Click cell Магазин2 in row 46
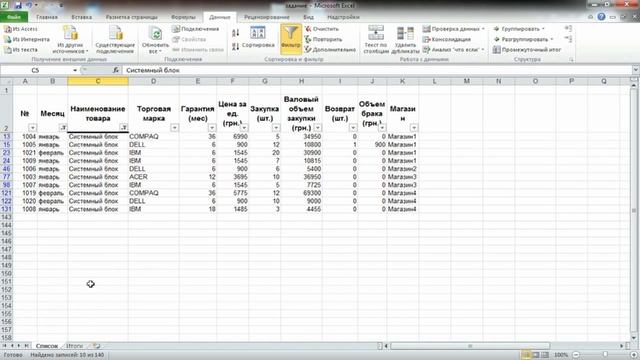 tap(402, 169)
